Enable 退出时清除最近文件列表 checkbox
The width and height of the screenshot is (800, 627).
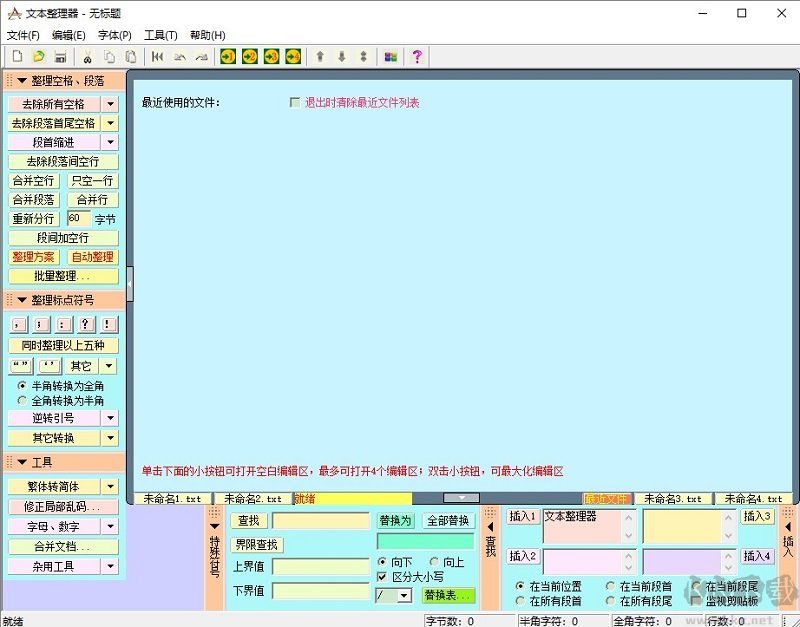(295, 103)
